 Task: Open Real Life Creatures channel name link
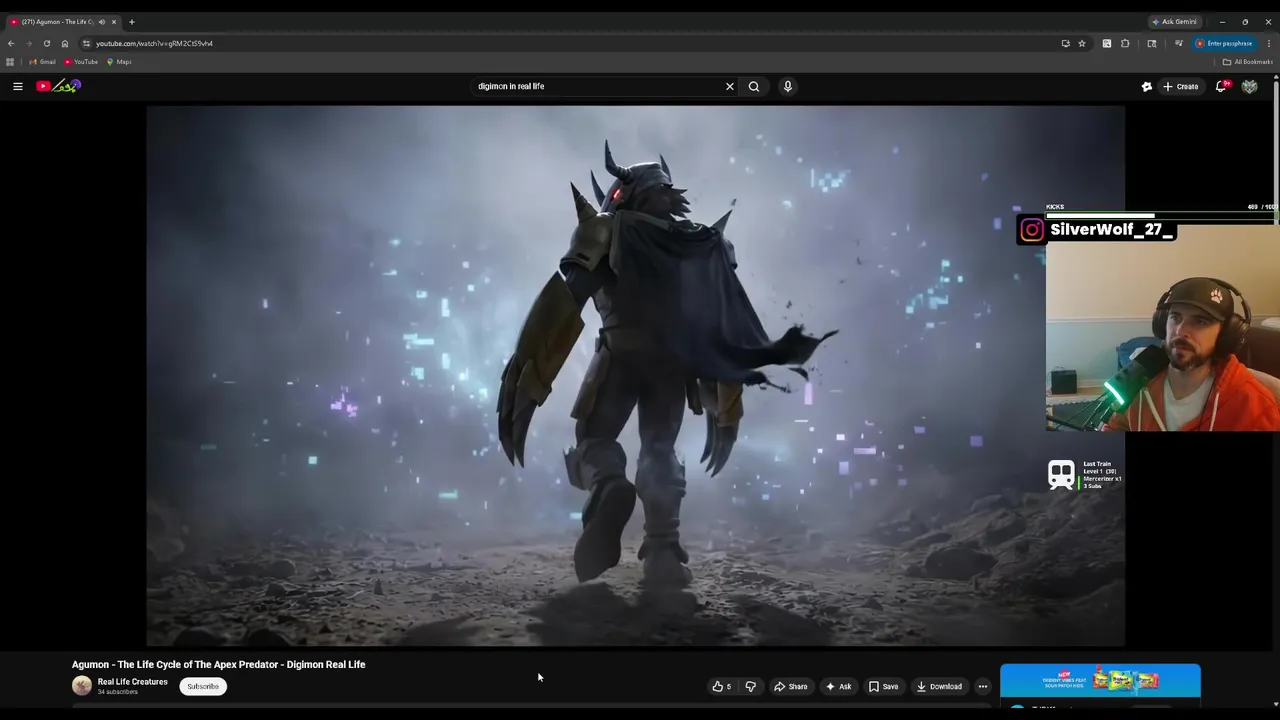[x=132, y=682]
